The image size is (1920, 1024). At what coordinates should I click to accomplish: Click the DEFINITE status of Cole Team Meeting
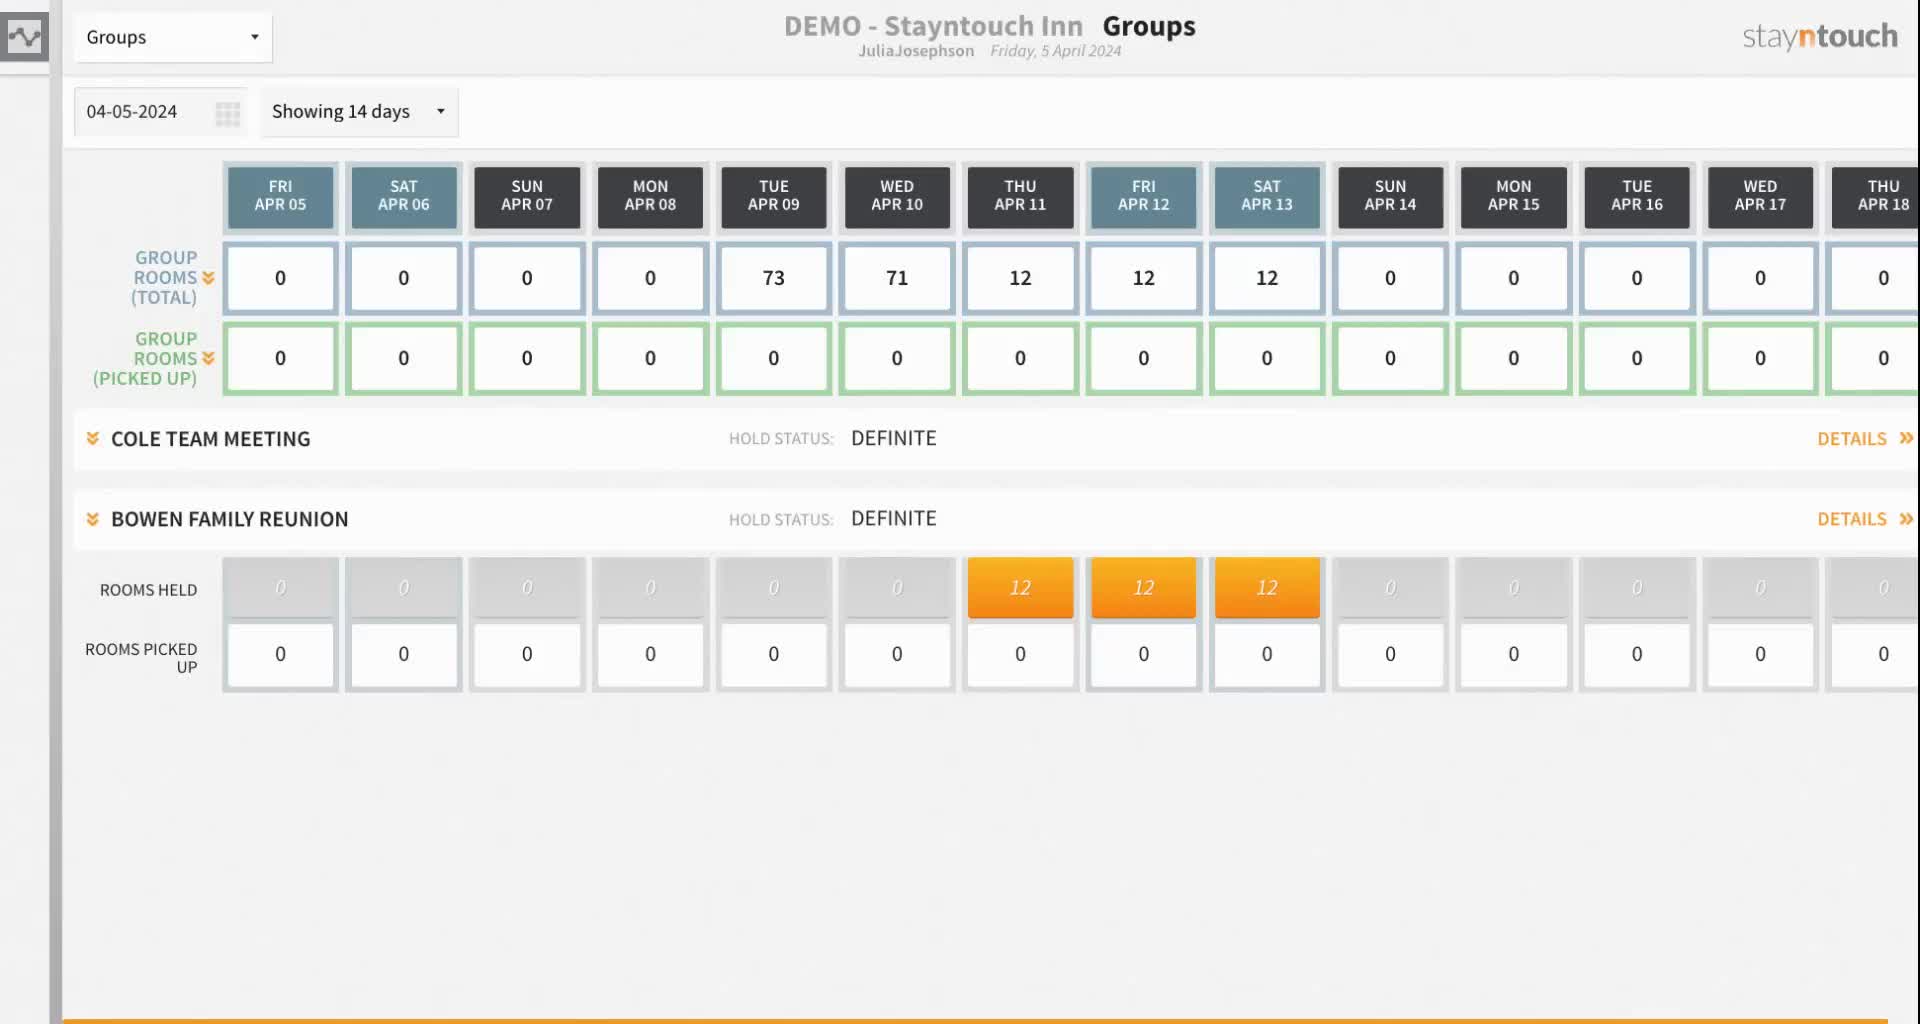click(x=894, y=438)
